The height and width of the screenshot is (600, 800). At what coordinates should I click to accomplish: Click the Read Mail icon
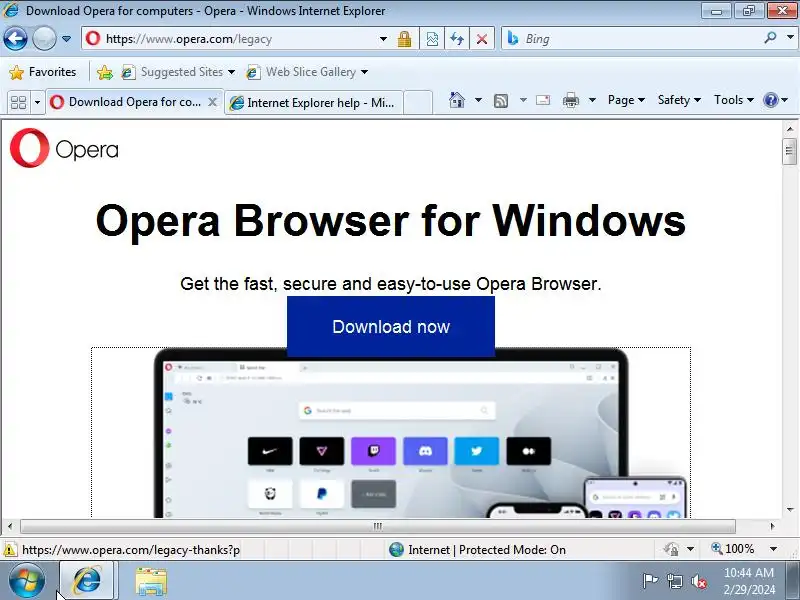543,100
